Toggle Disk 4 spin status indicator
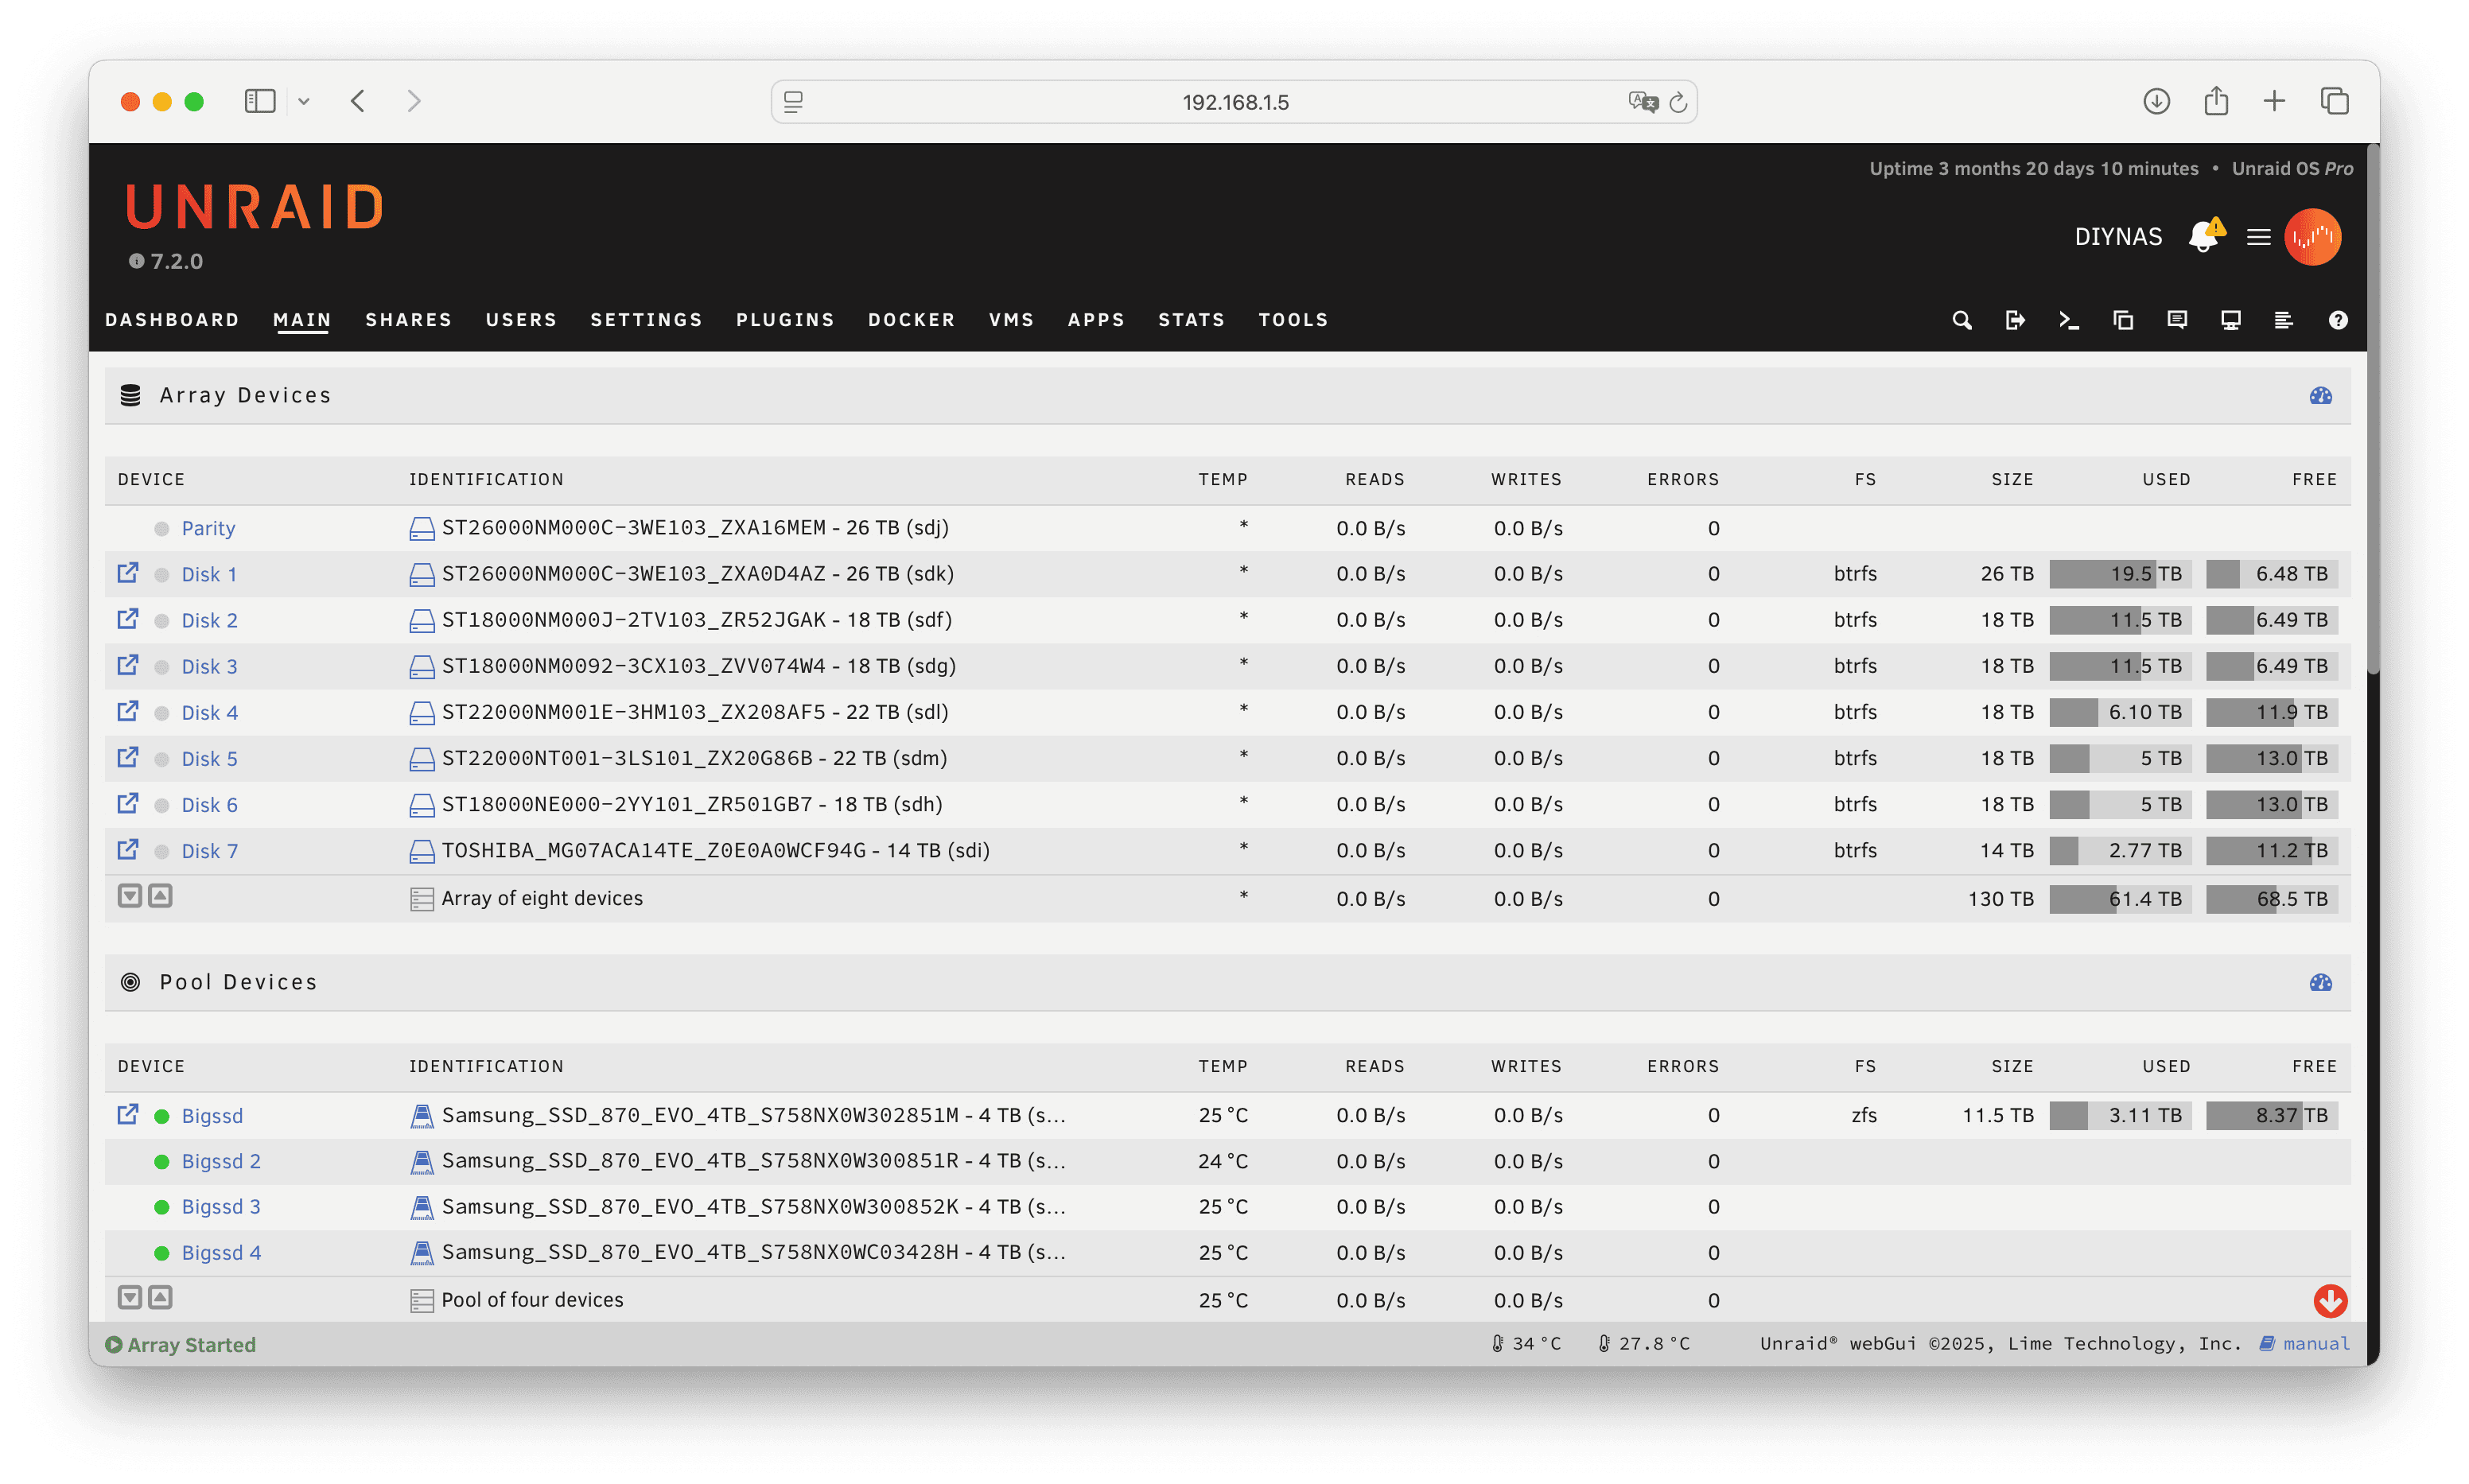The width and height of the screenshot is (2469, 1484). (162, 713)
